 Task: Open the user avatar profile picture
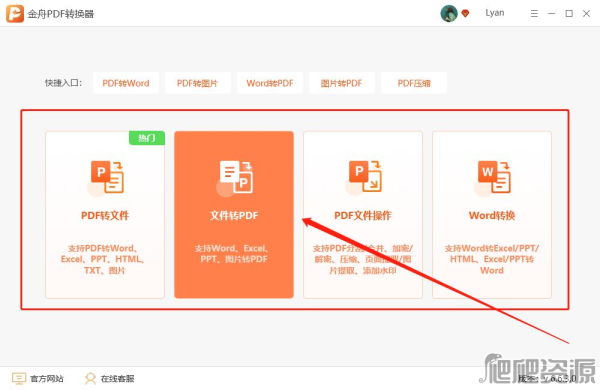point(449,13)
